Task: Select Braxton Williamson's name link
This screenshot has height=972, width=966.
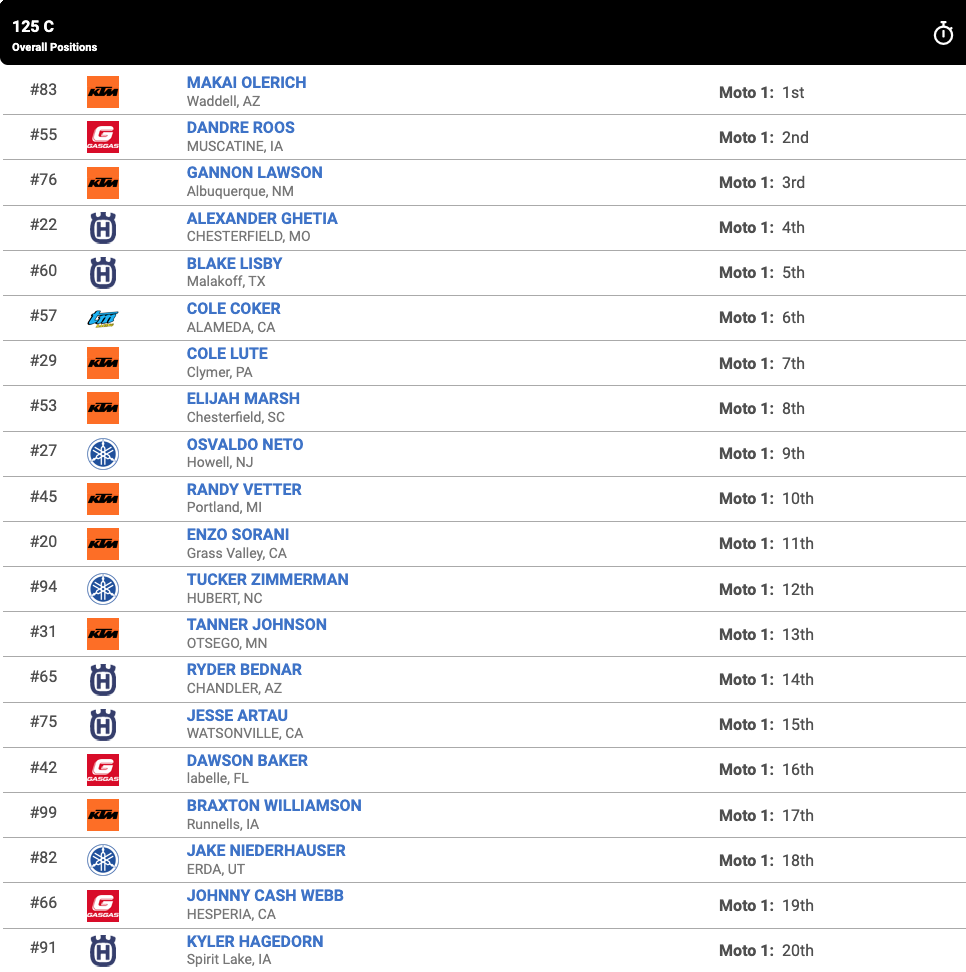Action: coord(274,805)
